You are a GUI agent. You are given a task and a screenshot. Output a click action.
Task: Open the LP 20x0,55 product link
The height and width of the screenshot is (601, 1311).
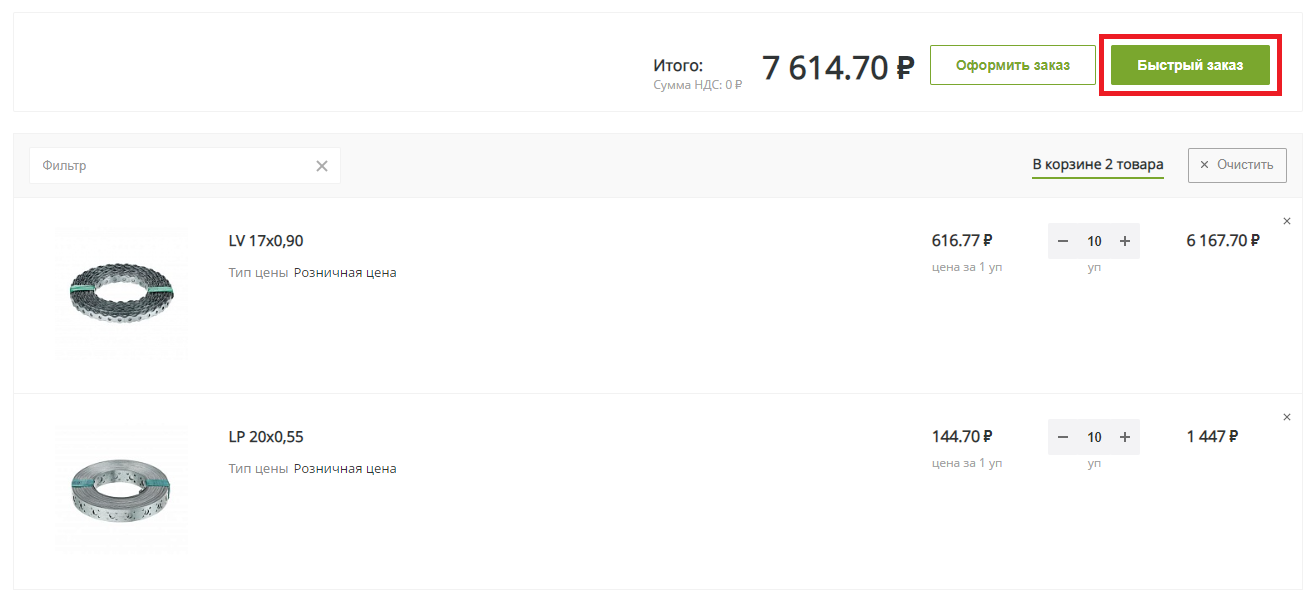266,437
